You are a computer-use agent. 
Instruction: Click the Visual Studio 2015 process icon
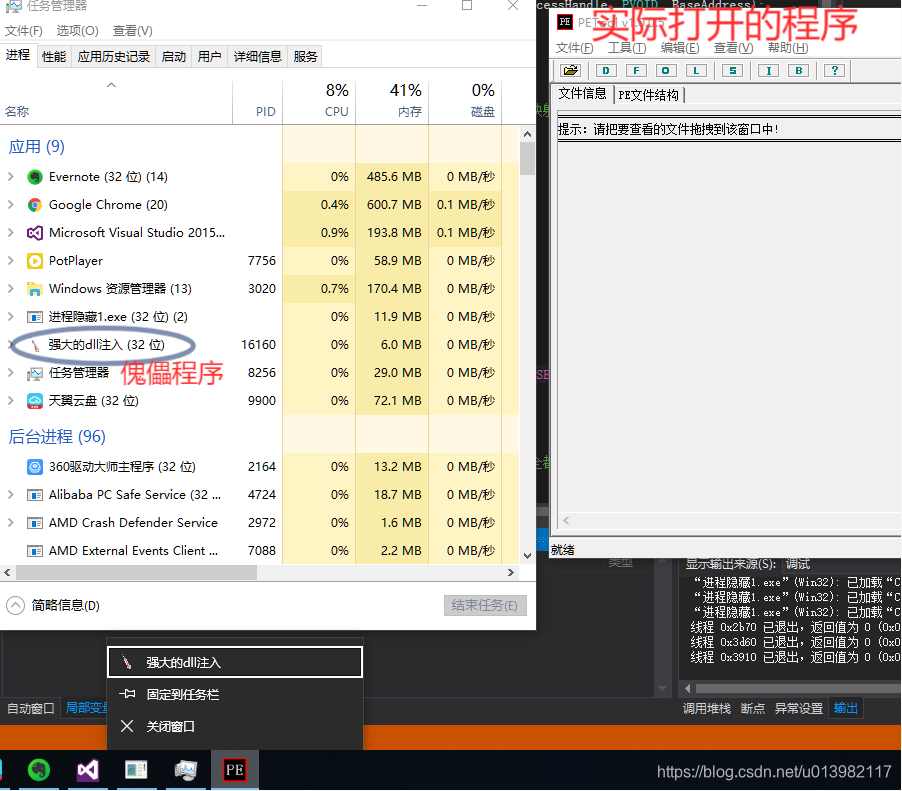pos(35,233)
